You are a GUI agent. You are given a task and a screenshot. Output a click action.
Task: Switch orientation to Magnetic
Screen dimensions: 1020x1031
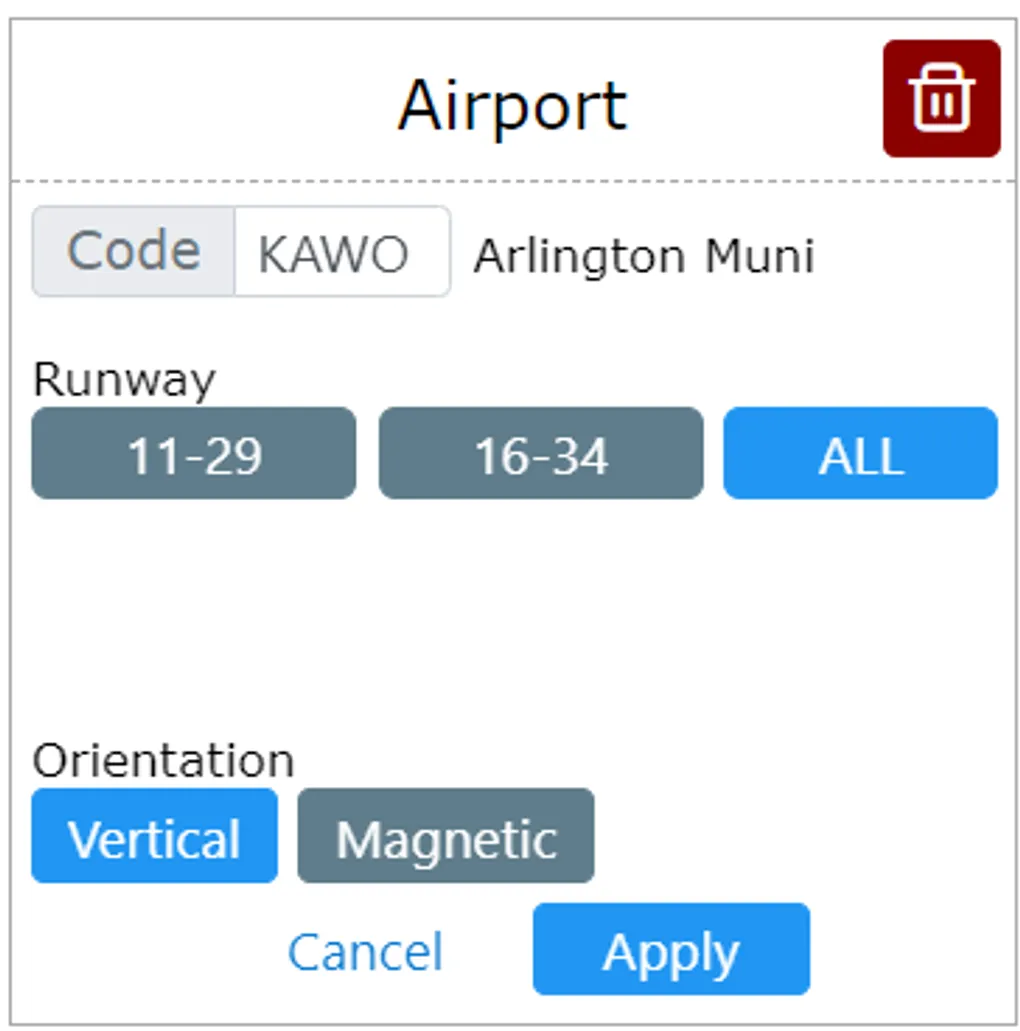446,836
